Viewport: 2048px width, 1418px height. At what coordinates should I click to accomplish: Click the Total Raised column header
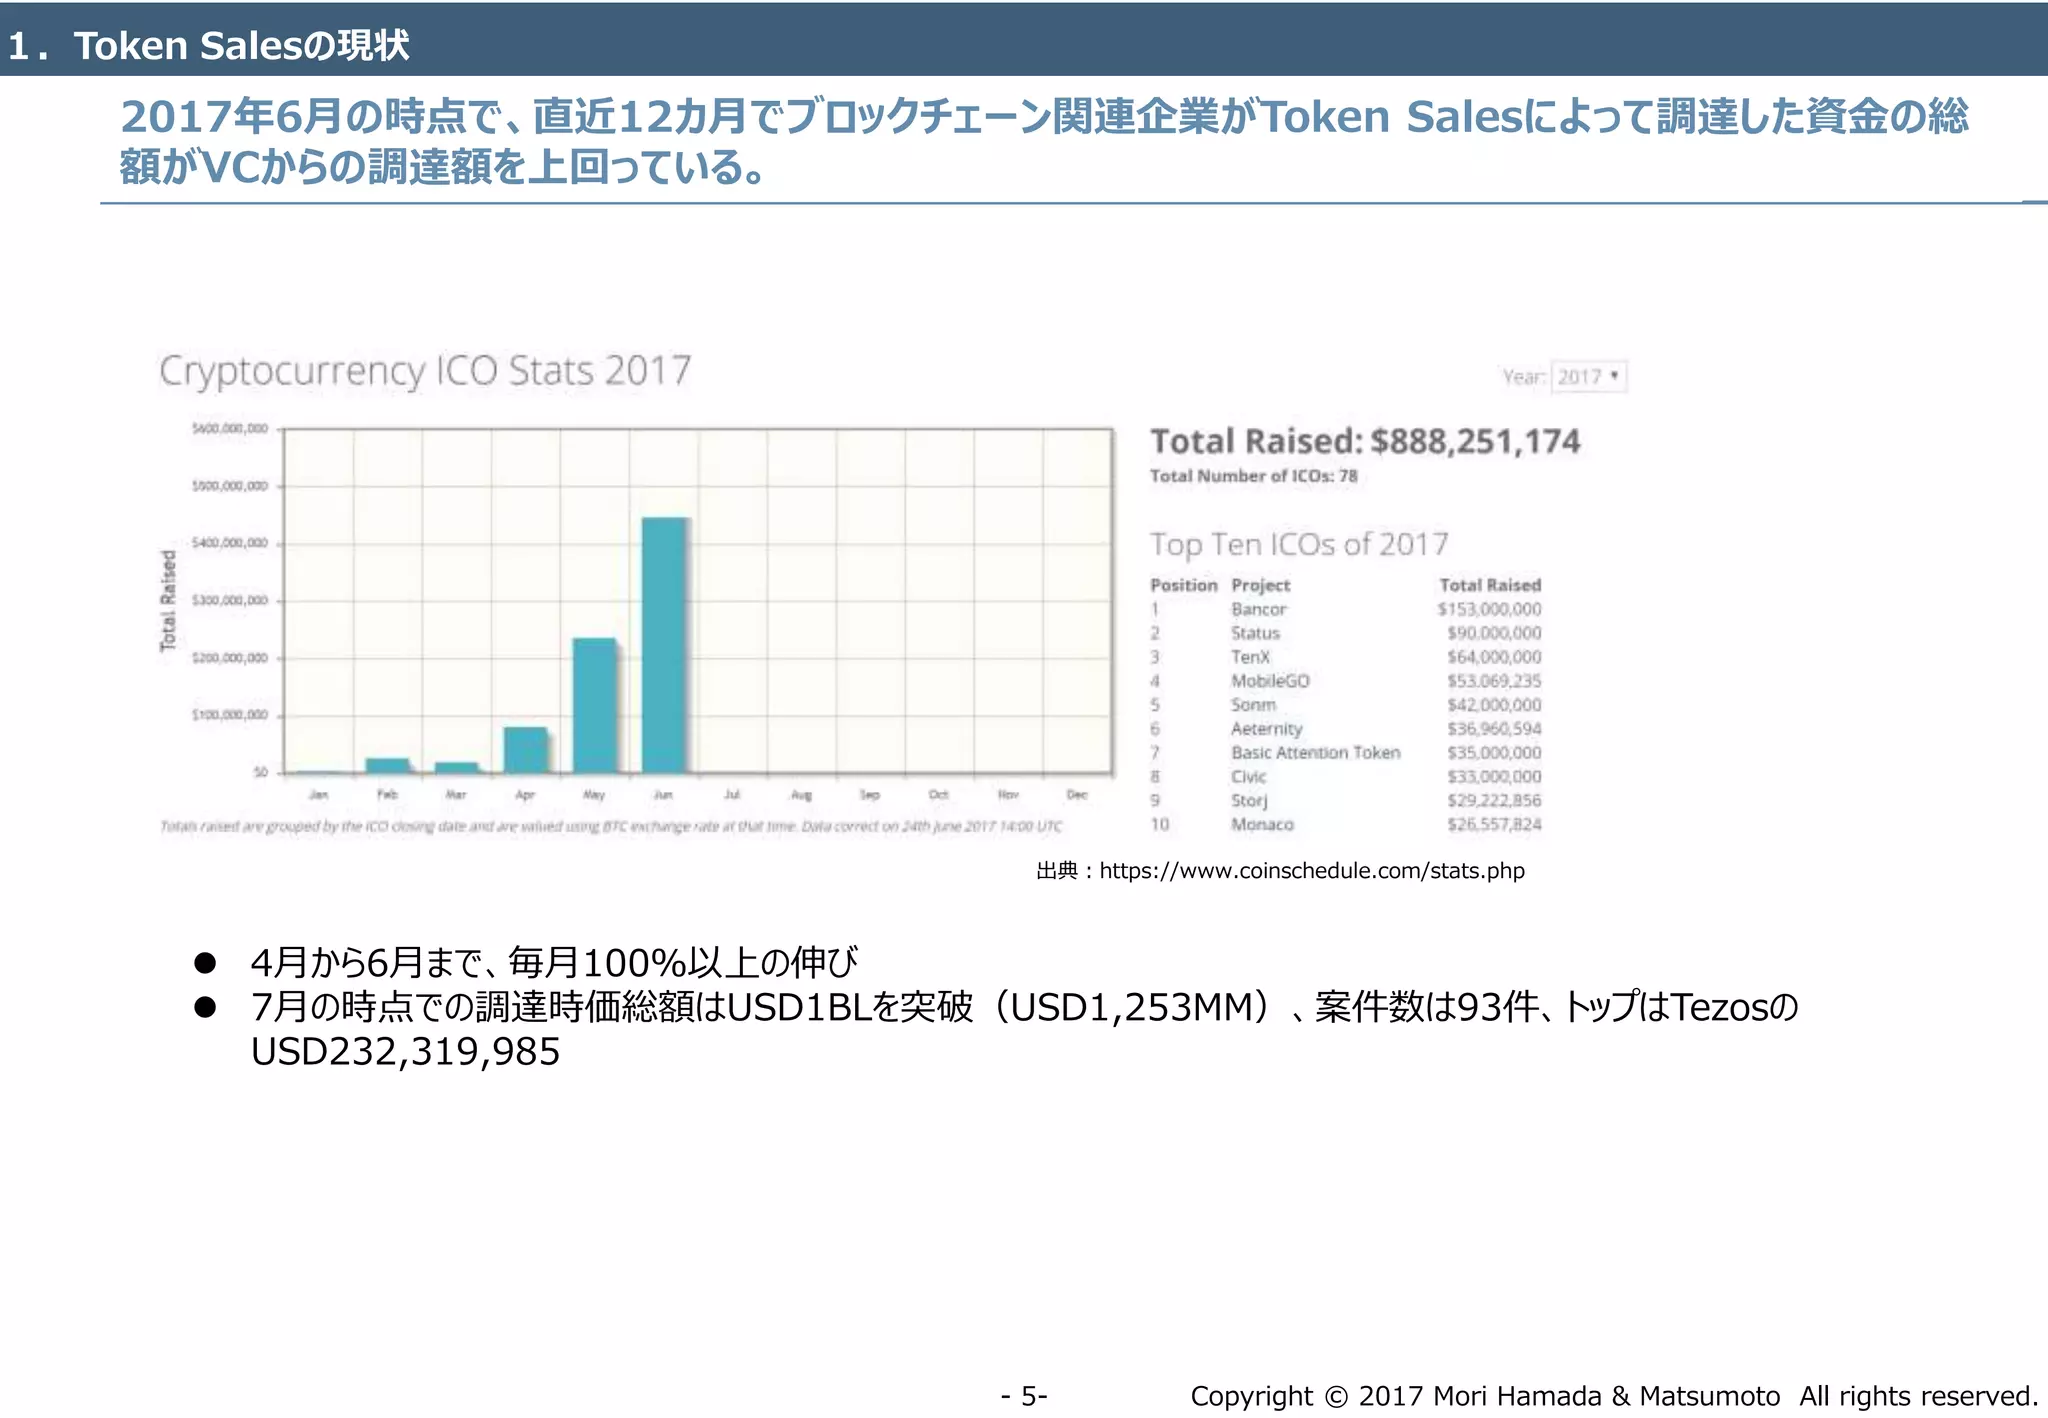coord(1490,585)
